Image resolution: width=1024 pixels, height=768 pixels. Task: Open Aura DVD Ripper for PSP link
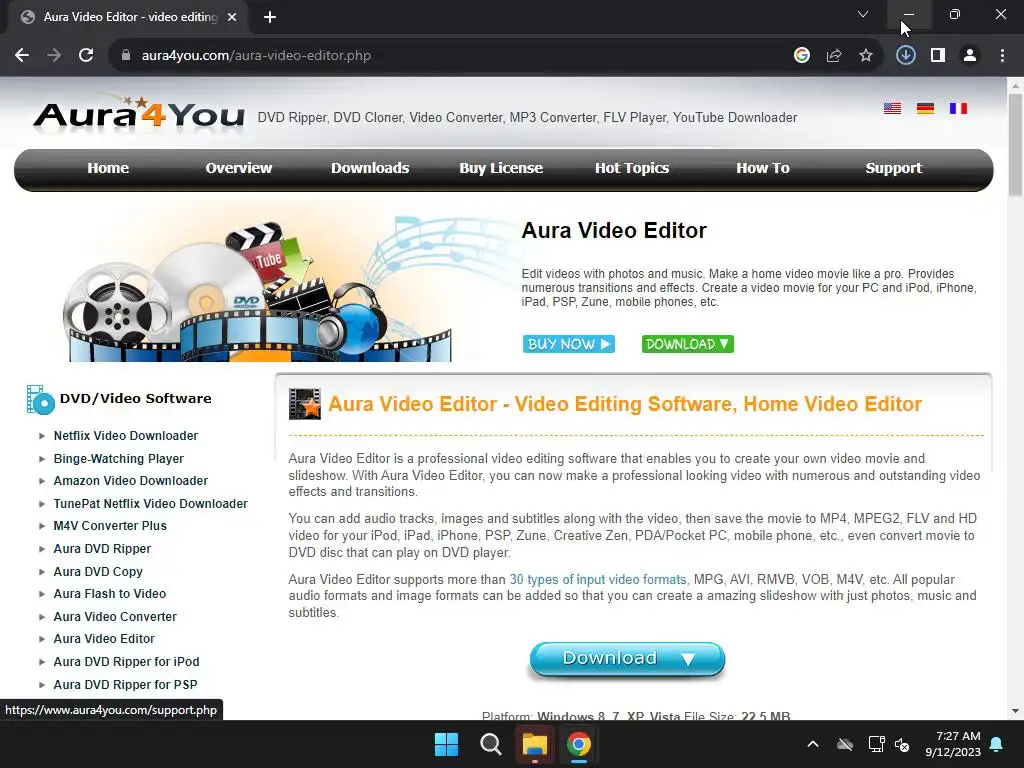(125, 684)
